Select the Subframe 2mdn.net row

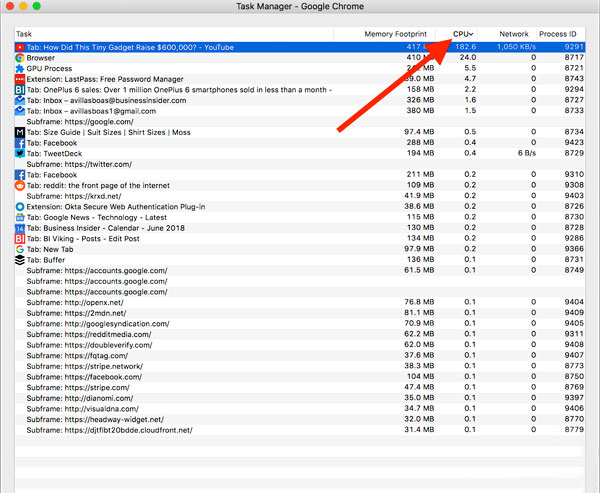(x=300, y=313)
